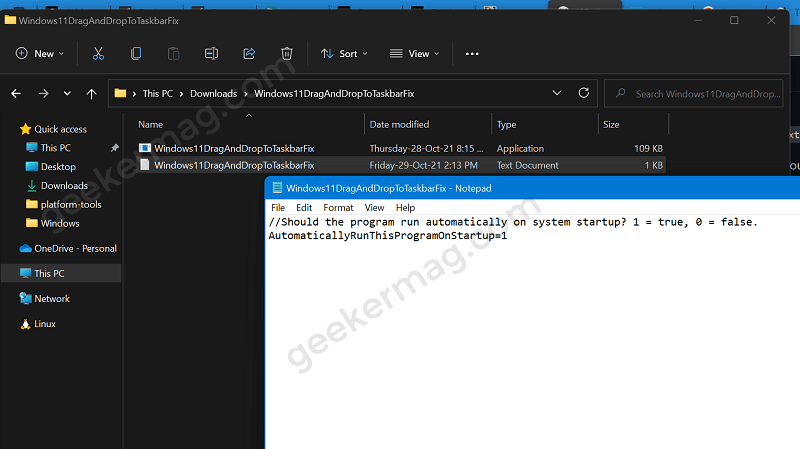This screenshot has height=449, width=800.
Task: Select the Text Document file name
Action: (x=234, y=165)
